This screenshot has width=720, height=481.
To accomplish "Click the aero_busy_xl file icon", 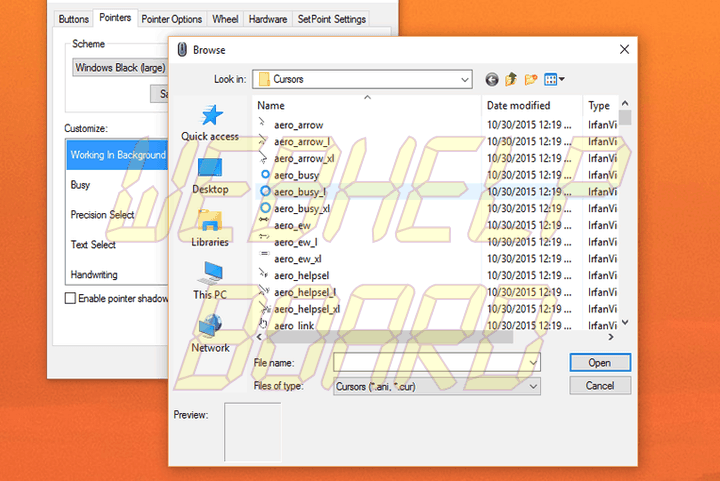I will (x=265, y=208).
